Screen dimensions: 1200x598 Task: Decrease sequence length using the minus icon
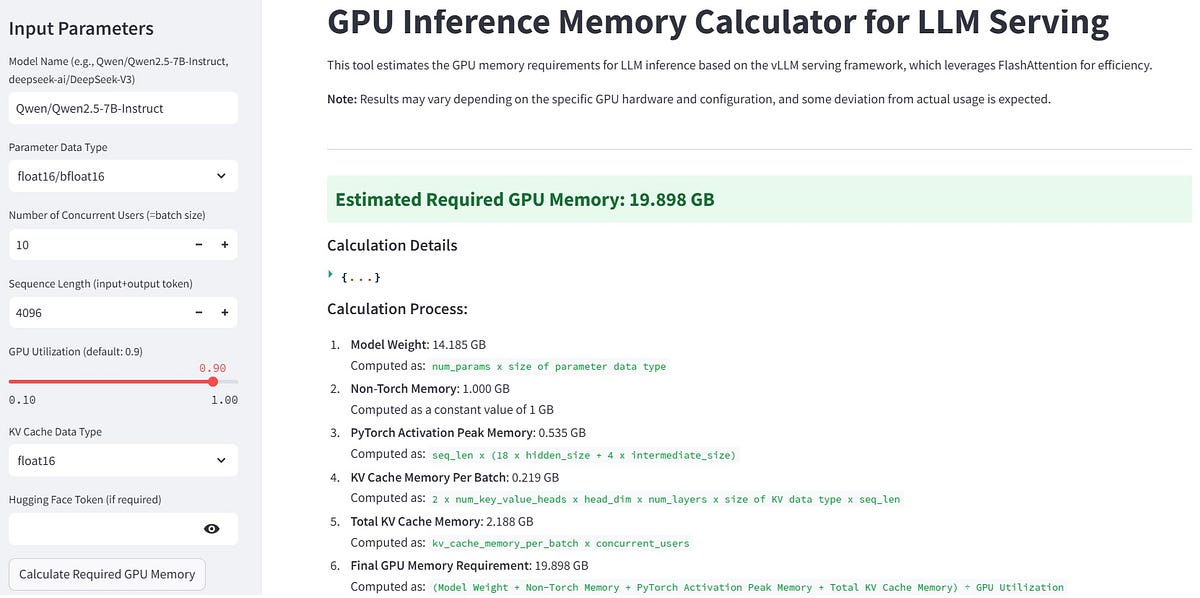(x=198, y=312)
